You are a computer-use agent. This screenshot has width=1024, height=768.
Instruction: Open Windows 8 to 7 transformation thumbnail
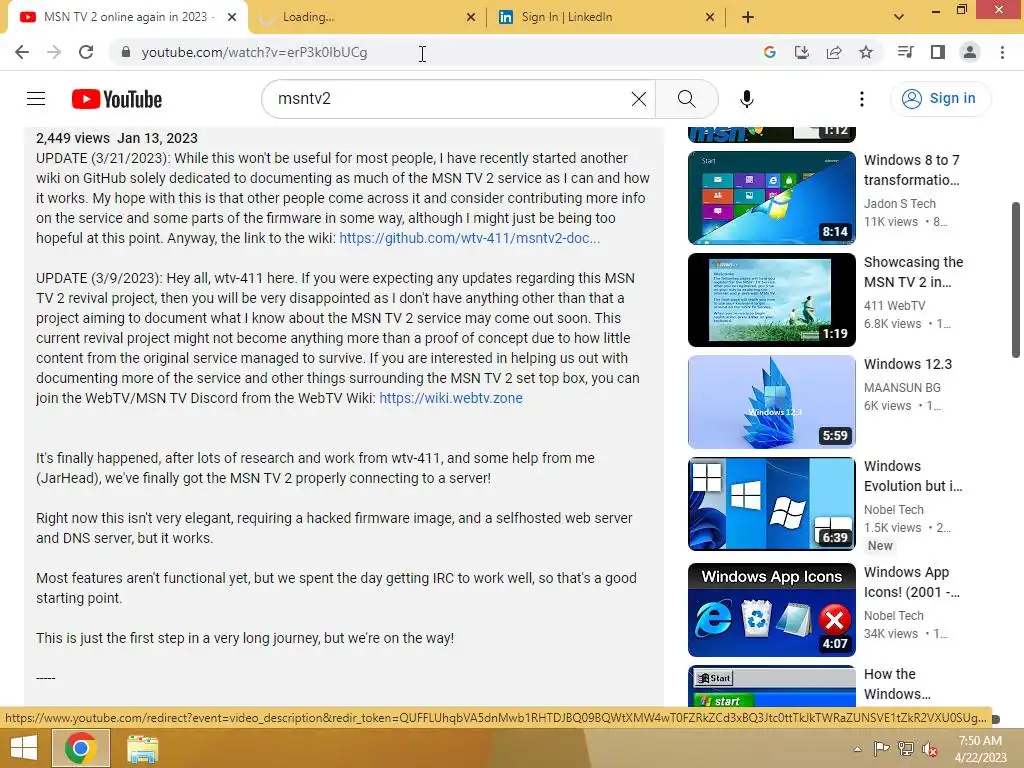[771, 198]
